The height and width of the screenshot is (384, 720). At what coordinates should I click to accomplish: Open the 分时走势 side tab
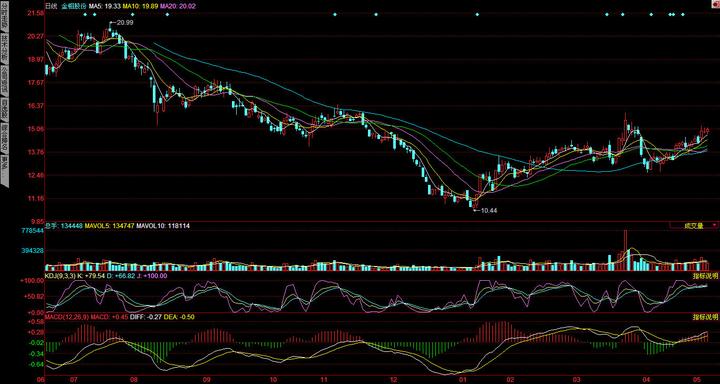point(4,16)
